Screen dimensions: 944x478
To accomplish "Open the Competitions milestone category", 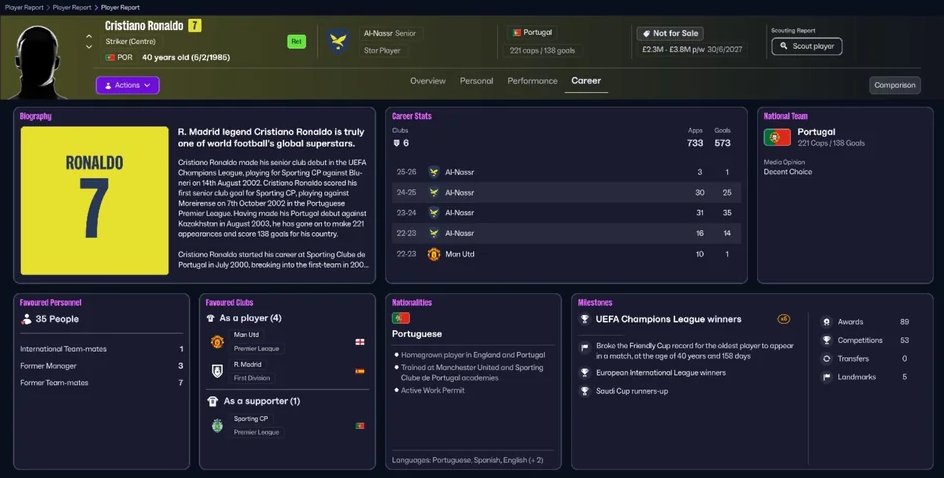I will [x=865, y=340].
